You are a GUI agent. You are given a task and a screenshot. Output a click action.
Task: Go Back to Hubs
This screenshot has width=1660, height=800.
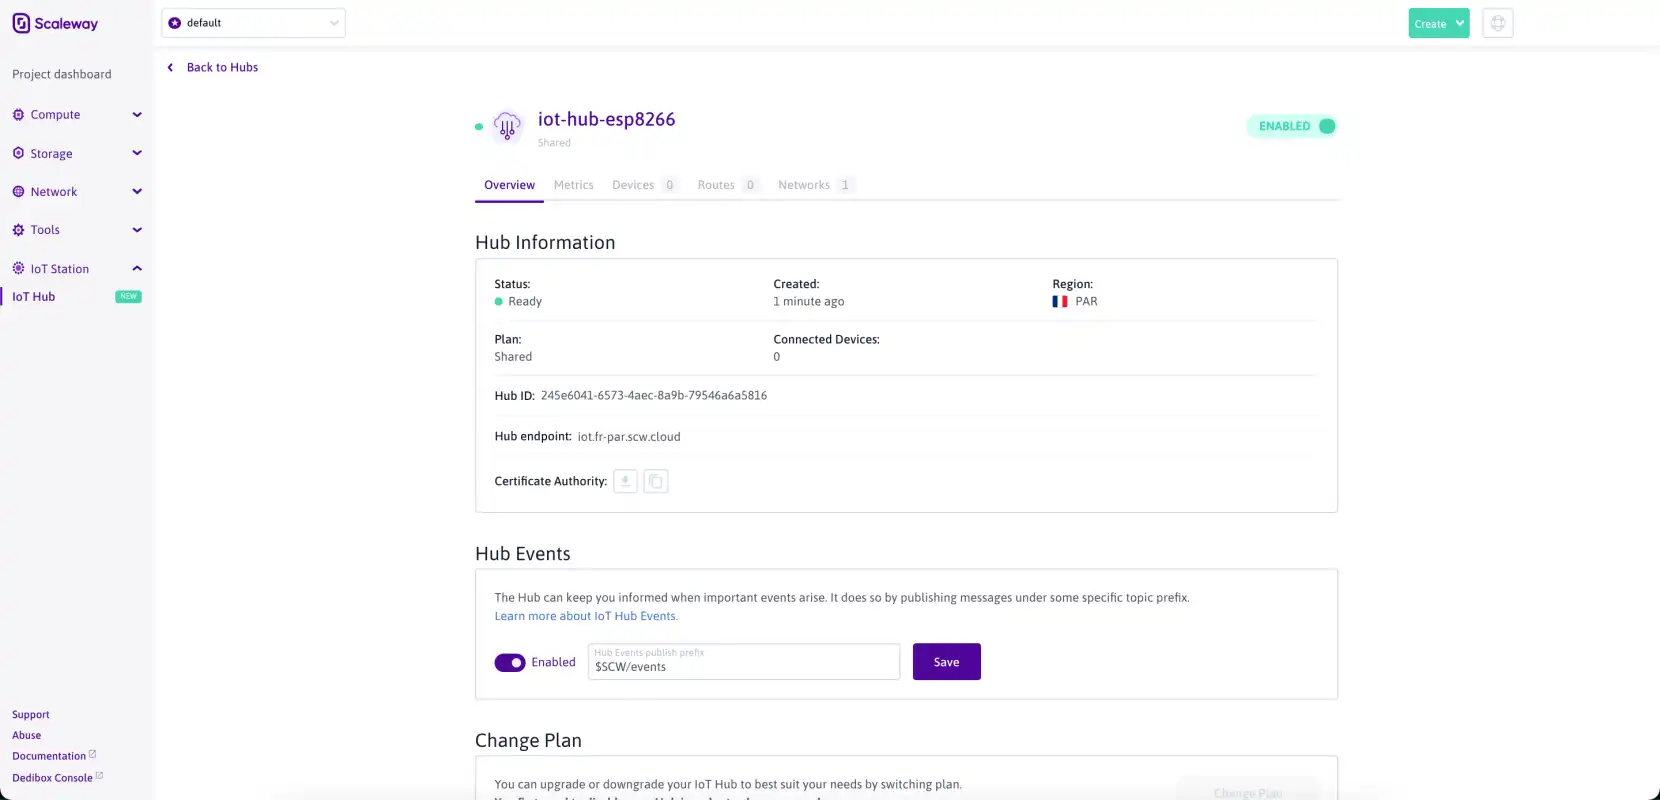coord(222,67)
